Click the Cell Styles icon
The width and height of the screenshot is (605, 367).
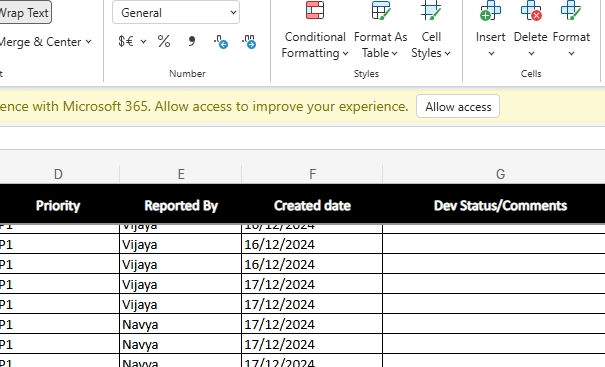(431, 10)
